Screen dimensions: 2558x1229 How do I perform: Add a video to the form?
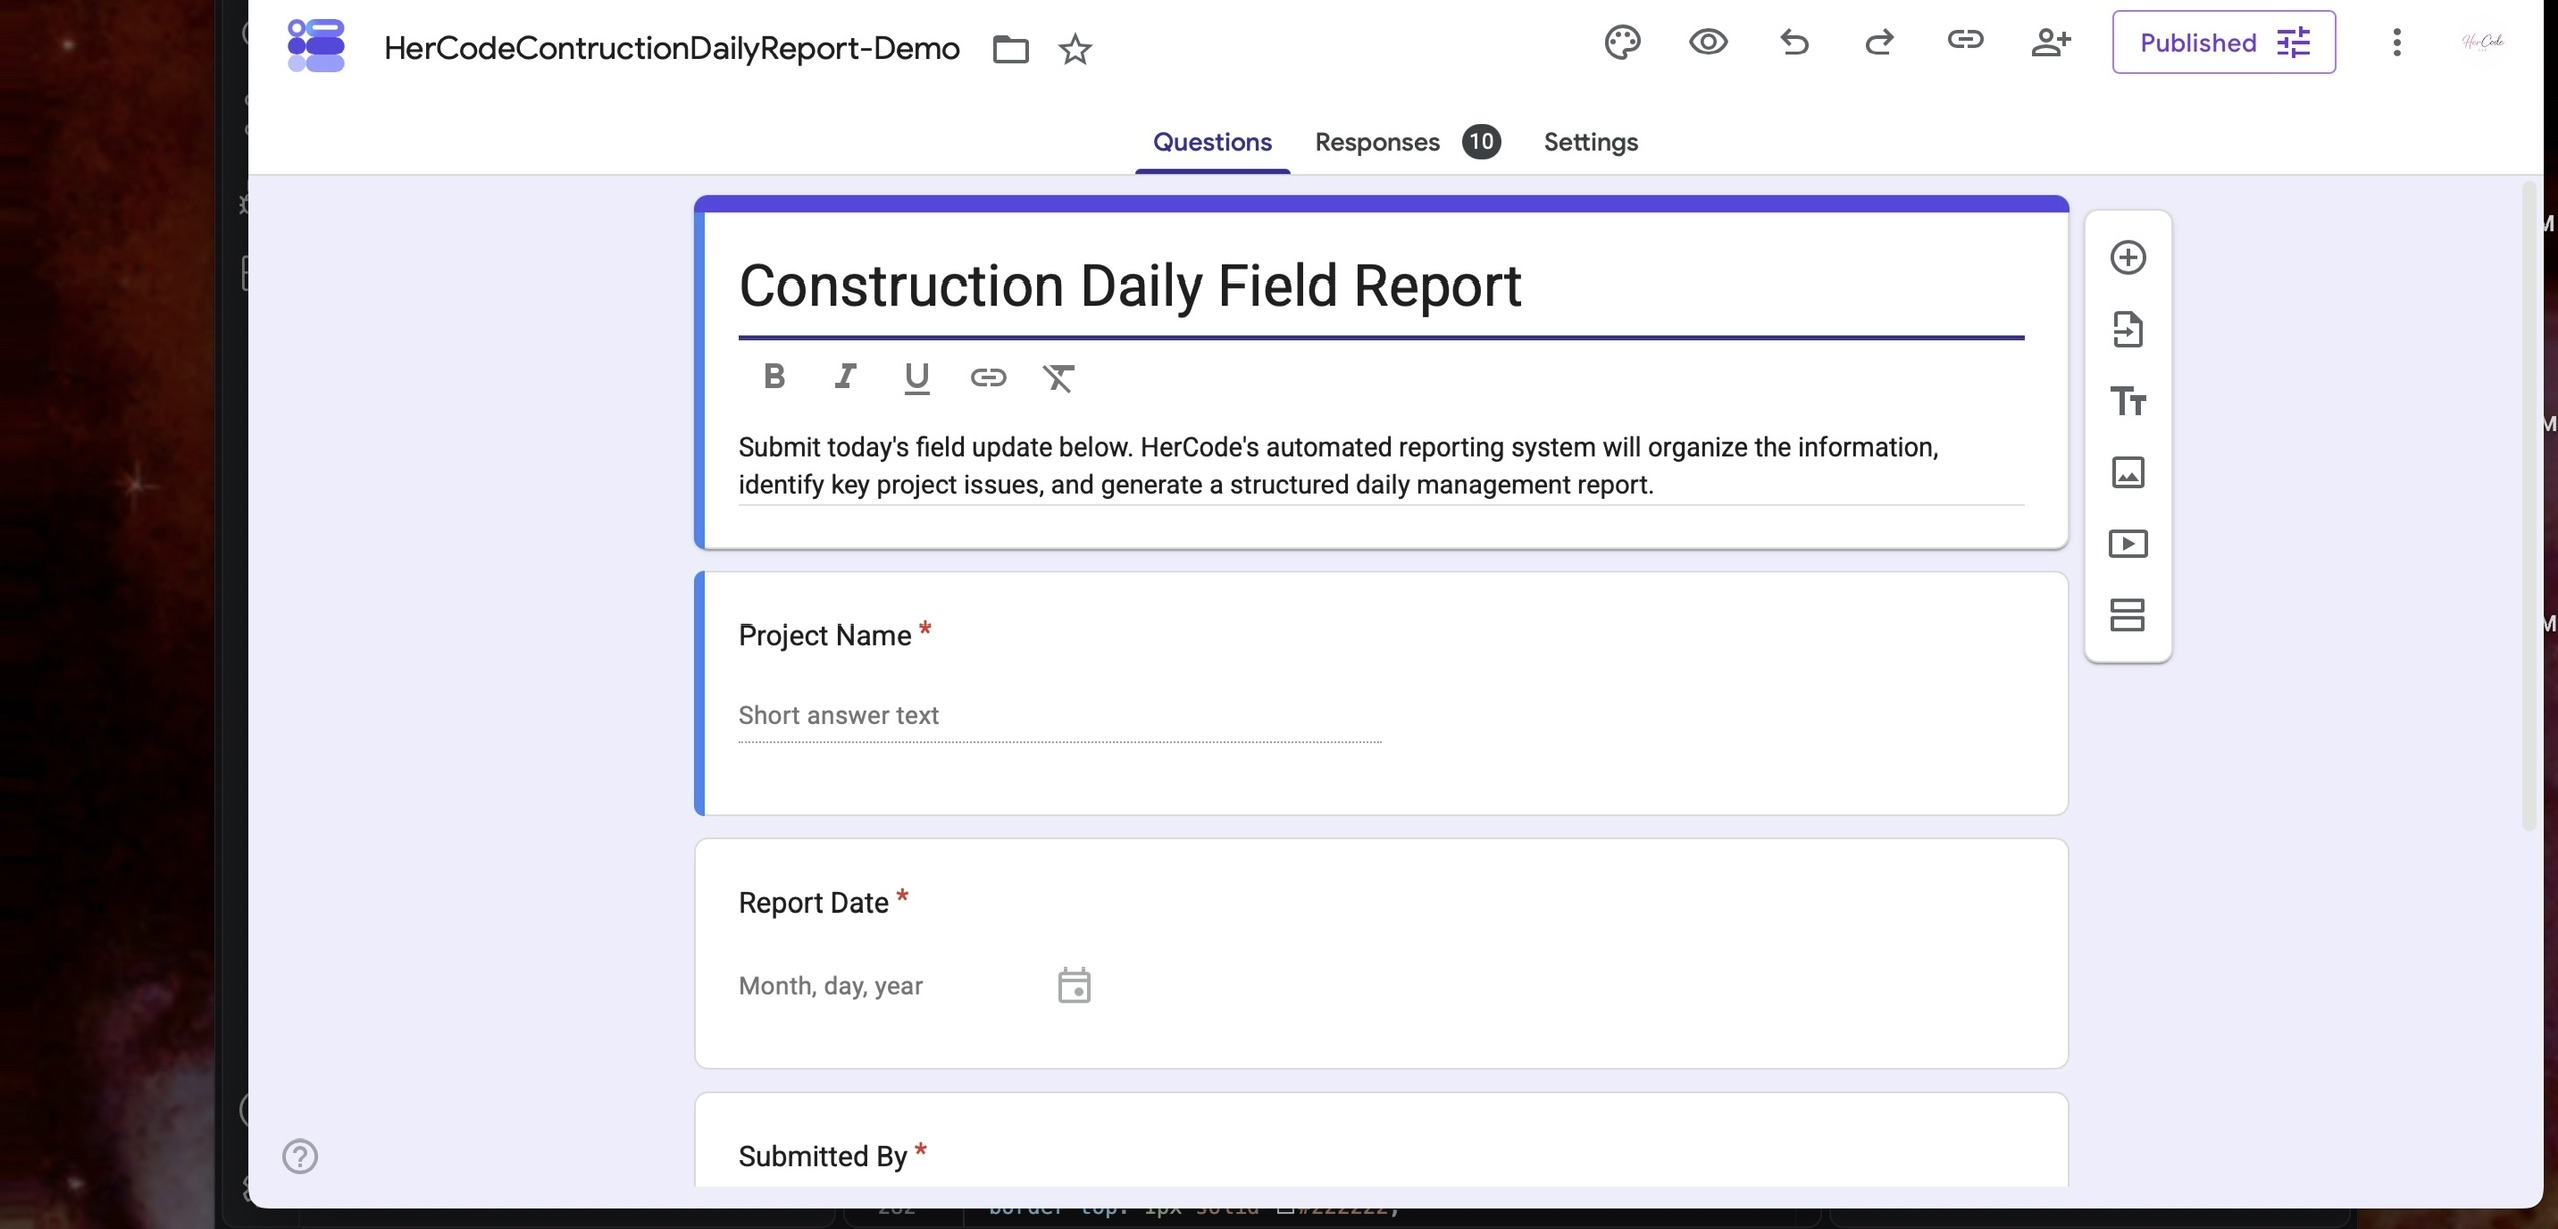pyautogui.click(x=2127, y=544)
